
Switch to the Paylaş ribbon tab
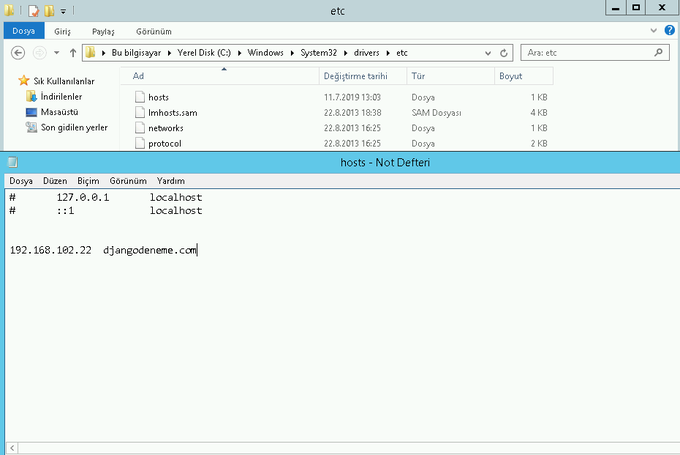coord(103,31)
